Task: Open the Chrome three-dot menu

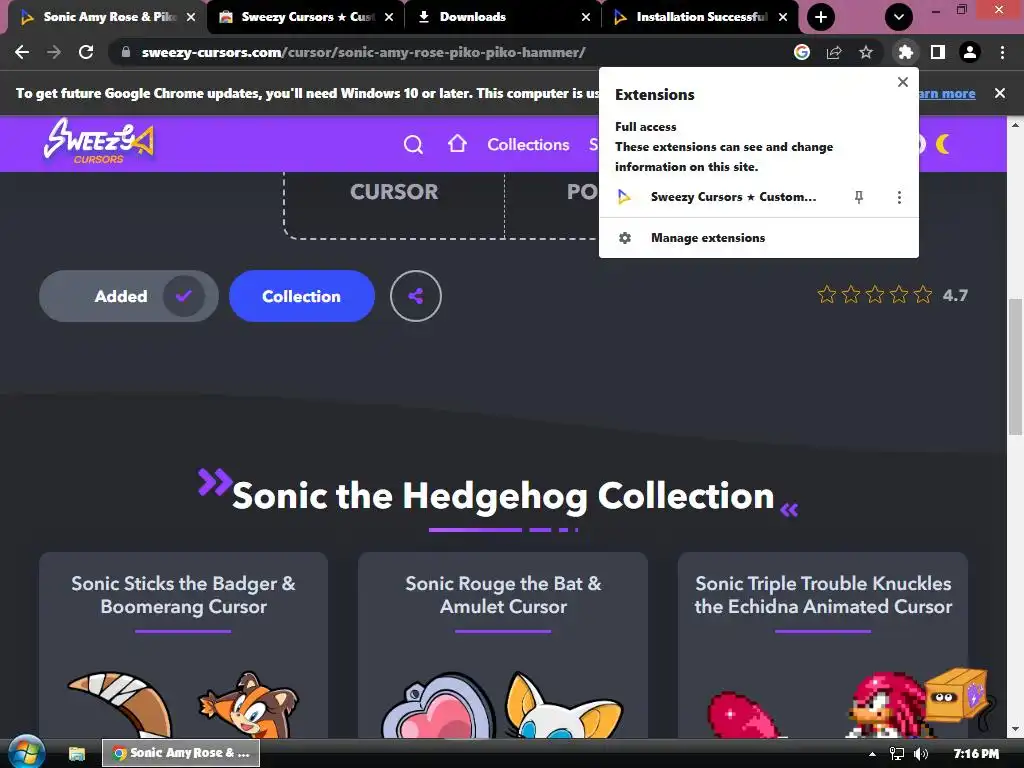Action: (x=1002, y=52)
